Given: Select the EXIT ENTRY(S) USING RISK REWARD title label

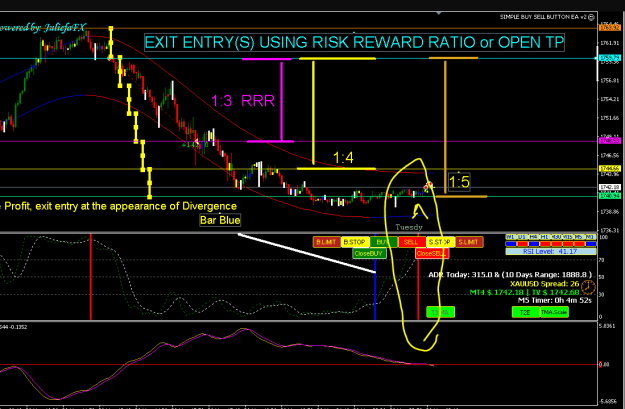Looking at the screenshot, I should point(354,42).
